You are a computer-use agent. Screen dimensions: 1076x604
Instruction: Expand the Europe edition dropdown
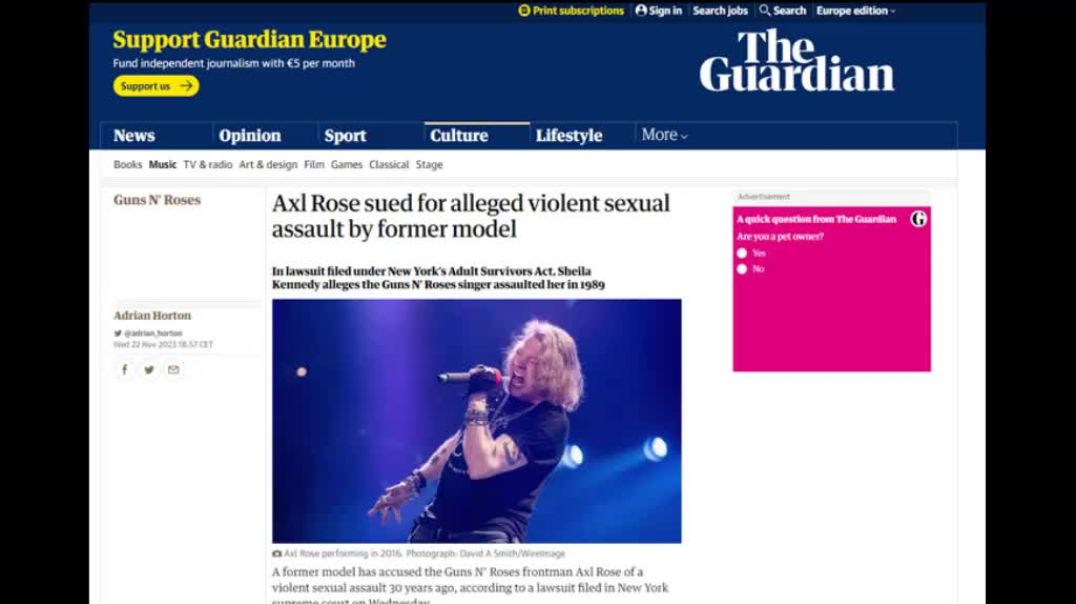pyautogui.click(x=856, y=10)
